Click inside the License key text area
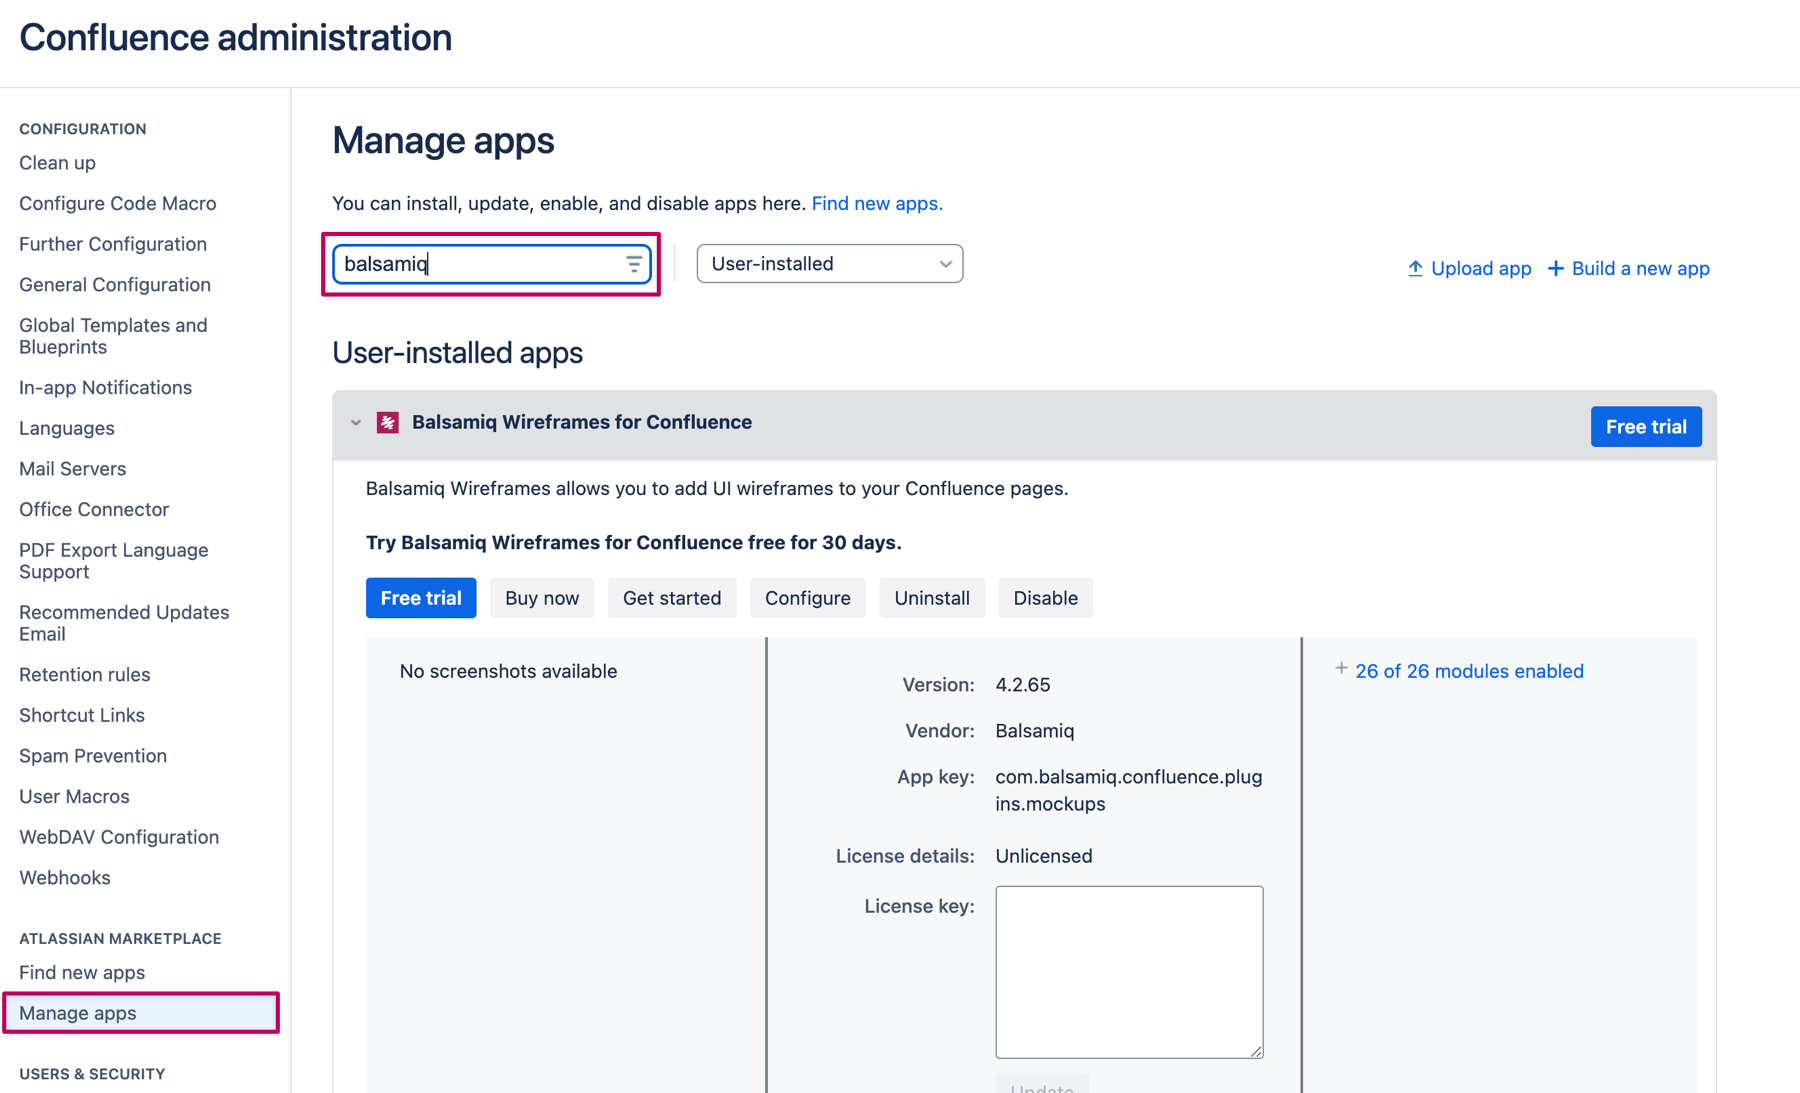The image size is (1800, 1093). click(1128, 970)
